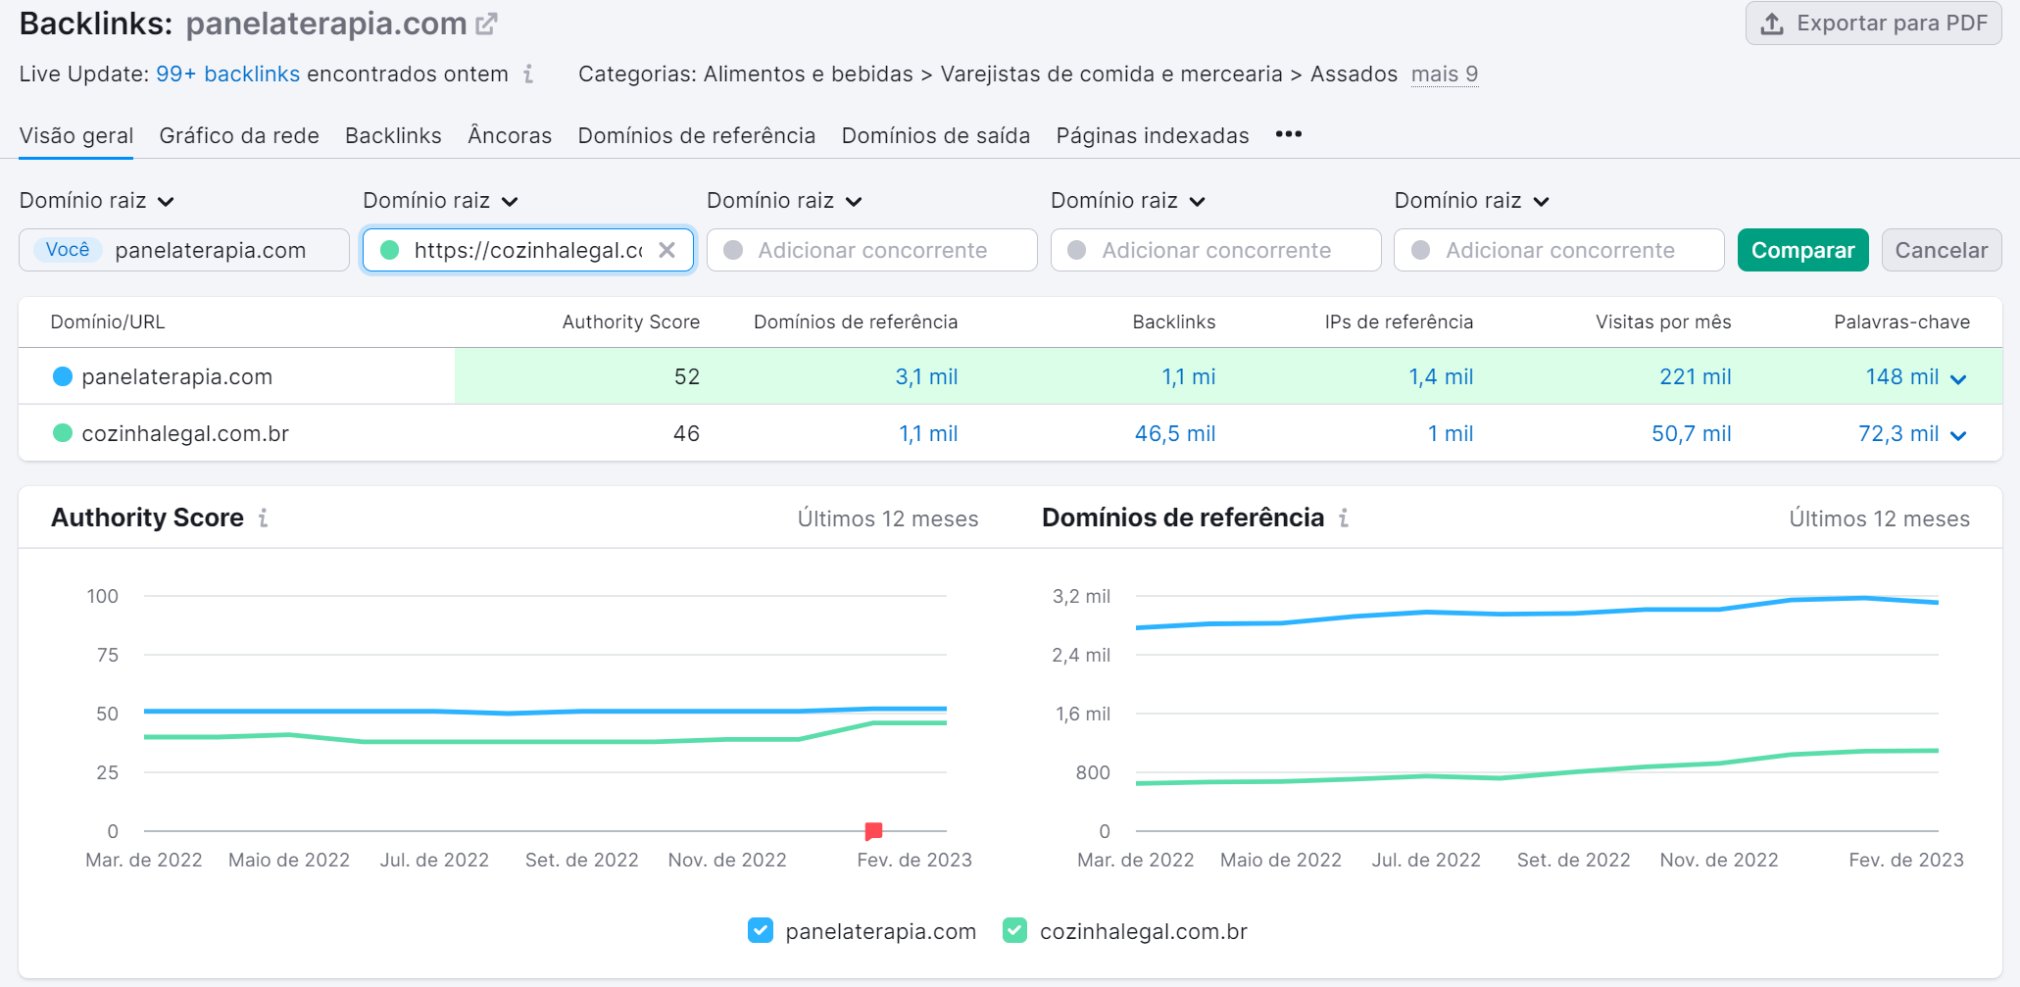
Task: Click the Comparar button
Action: click(x=1803, y=250)
